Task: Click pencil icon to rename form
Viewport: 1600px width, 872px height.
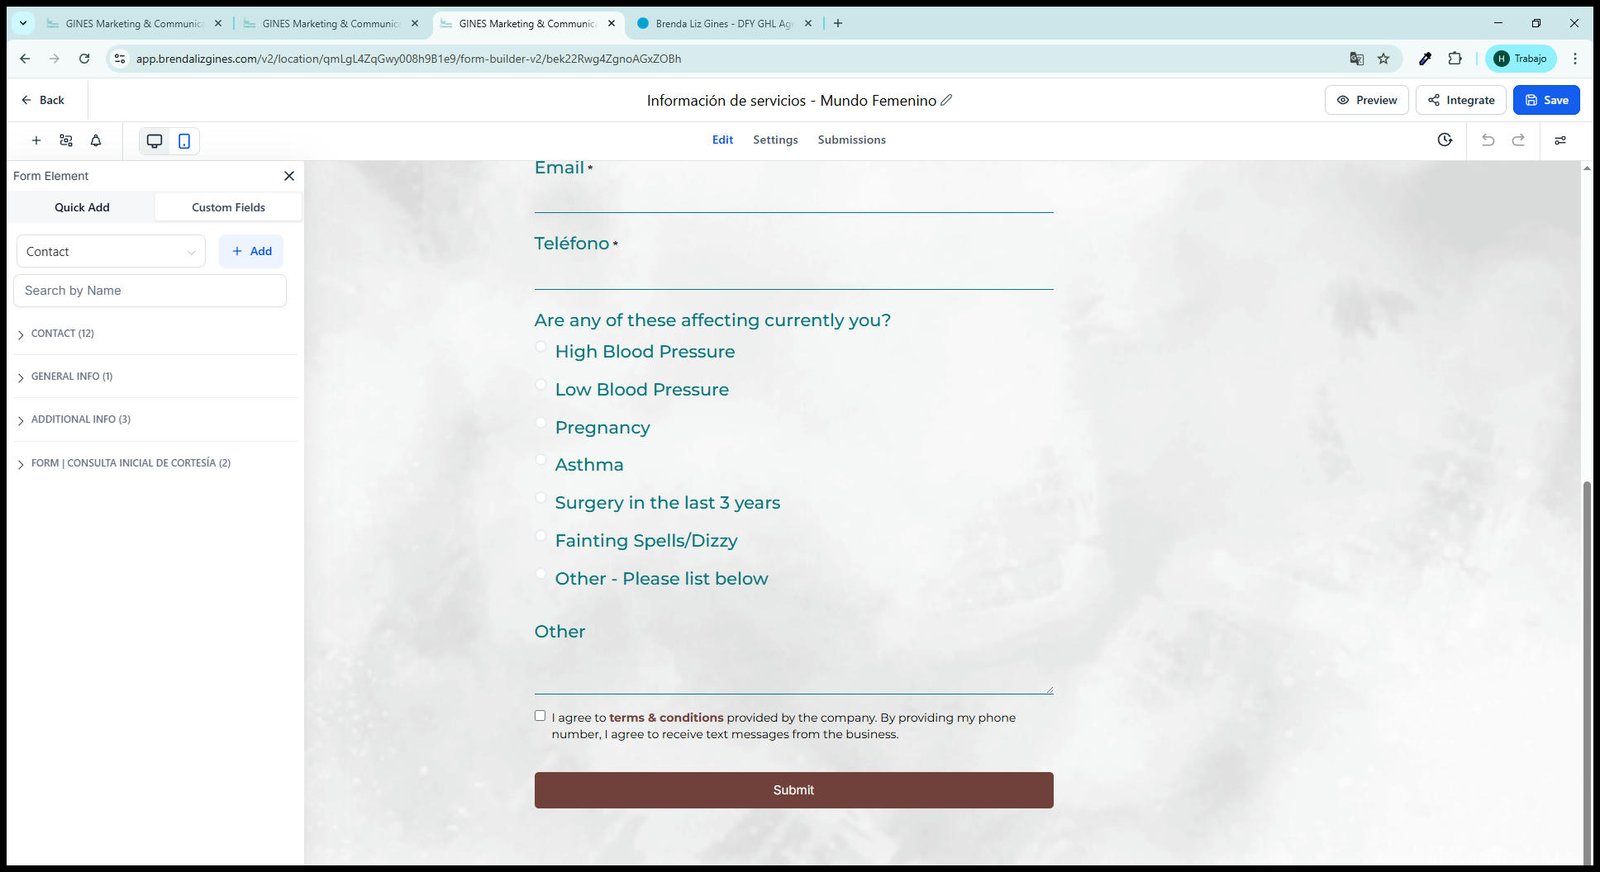Action: click(x=946, y=100)
